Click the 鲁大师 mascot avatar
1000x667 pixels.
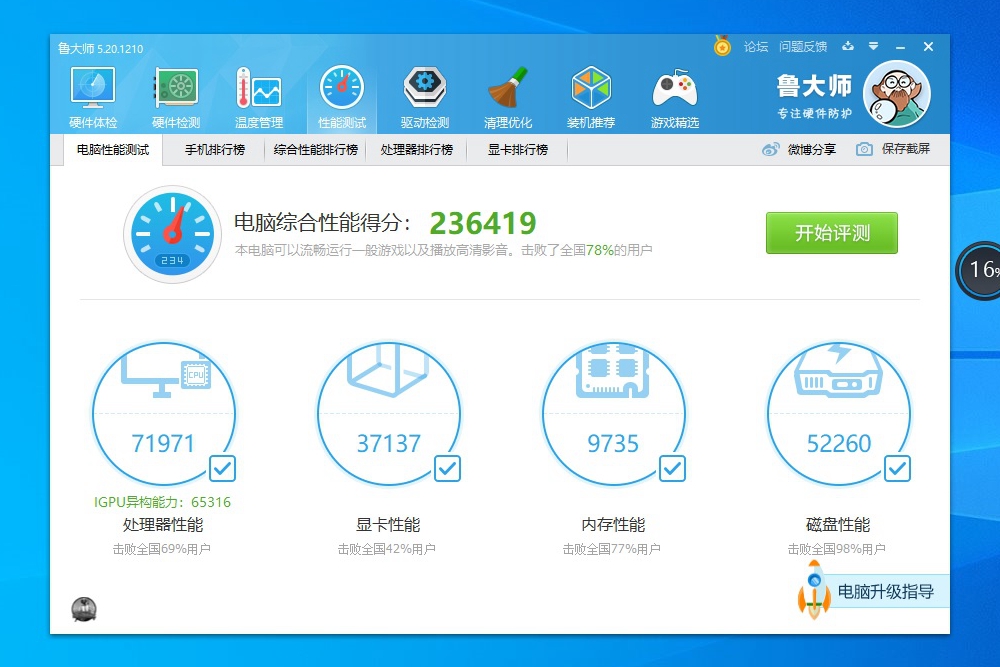pyautogui.click(x=897, y=94)
